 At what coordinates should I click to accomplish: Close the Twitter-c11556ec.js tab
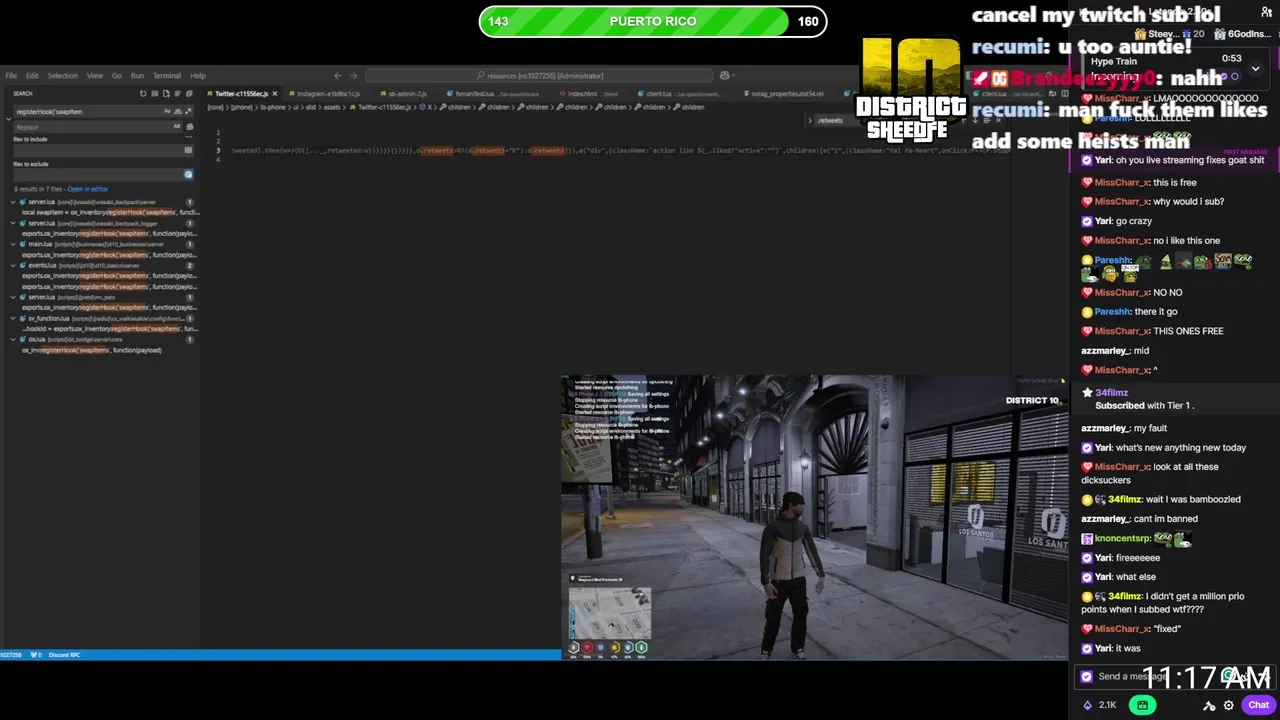tap(275, 93)
